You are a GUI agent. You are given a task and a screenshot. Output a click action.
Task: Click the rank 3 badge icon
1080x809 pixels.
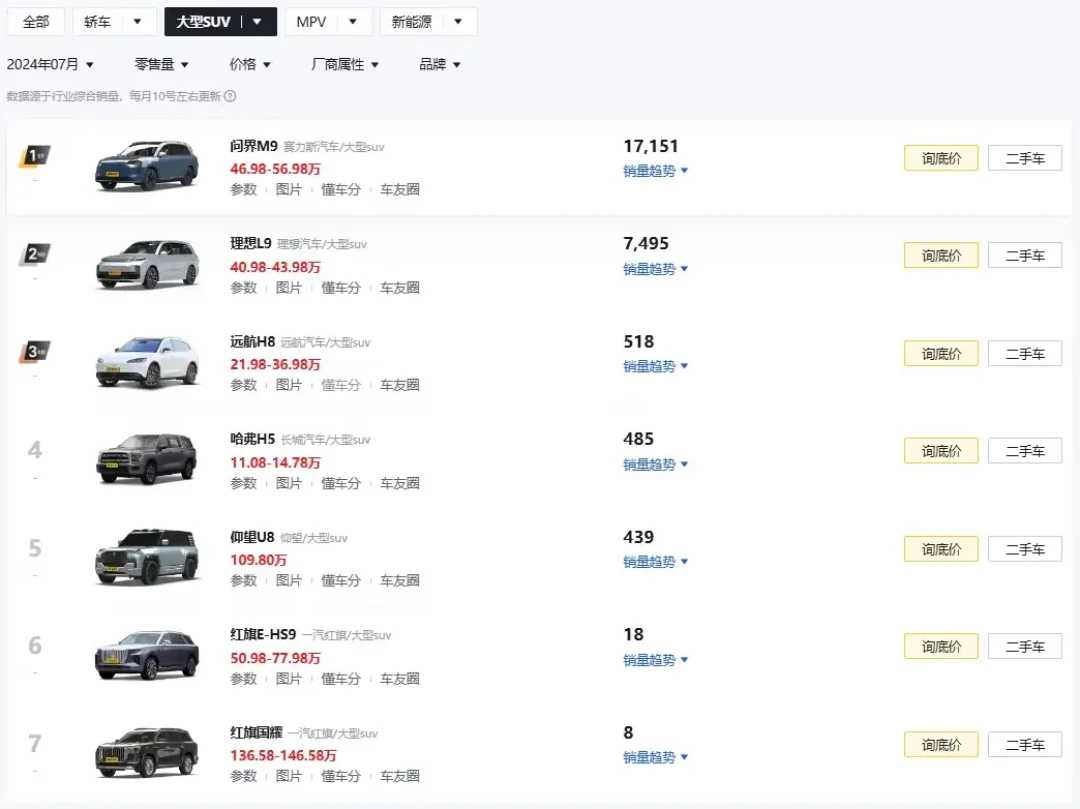pos(34,353)
